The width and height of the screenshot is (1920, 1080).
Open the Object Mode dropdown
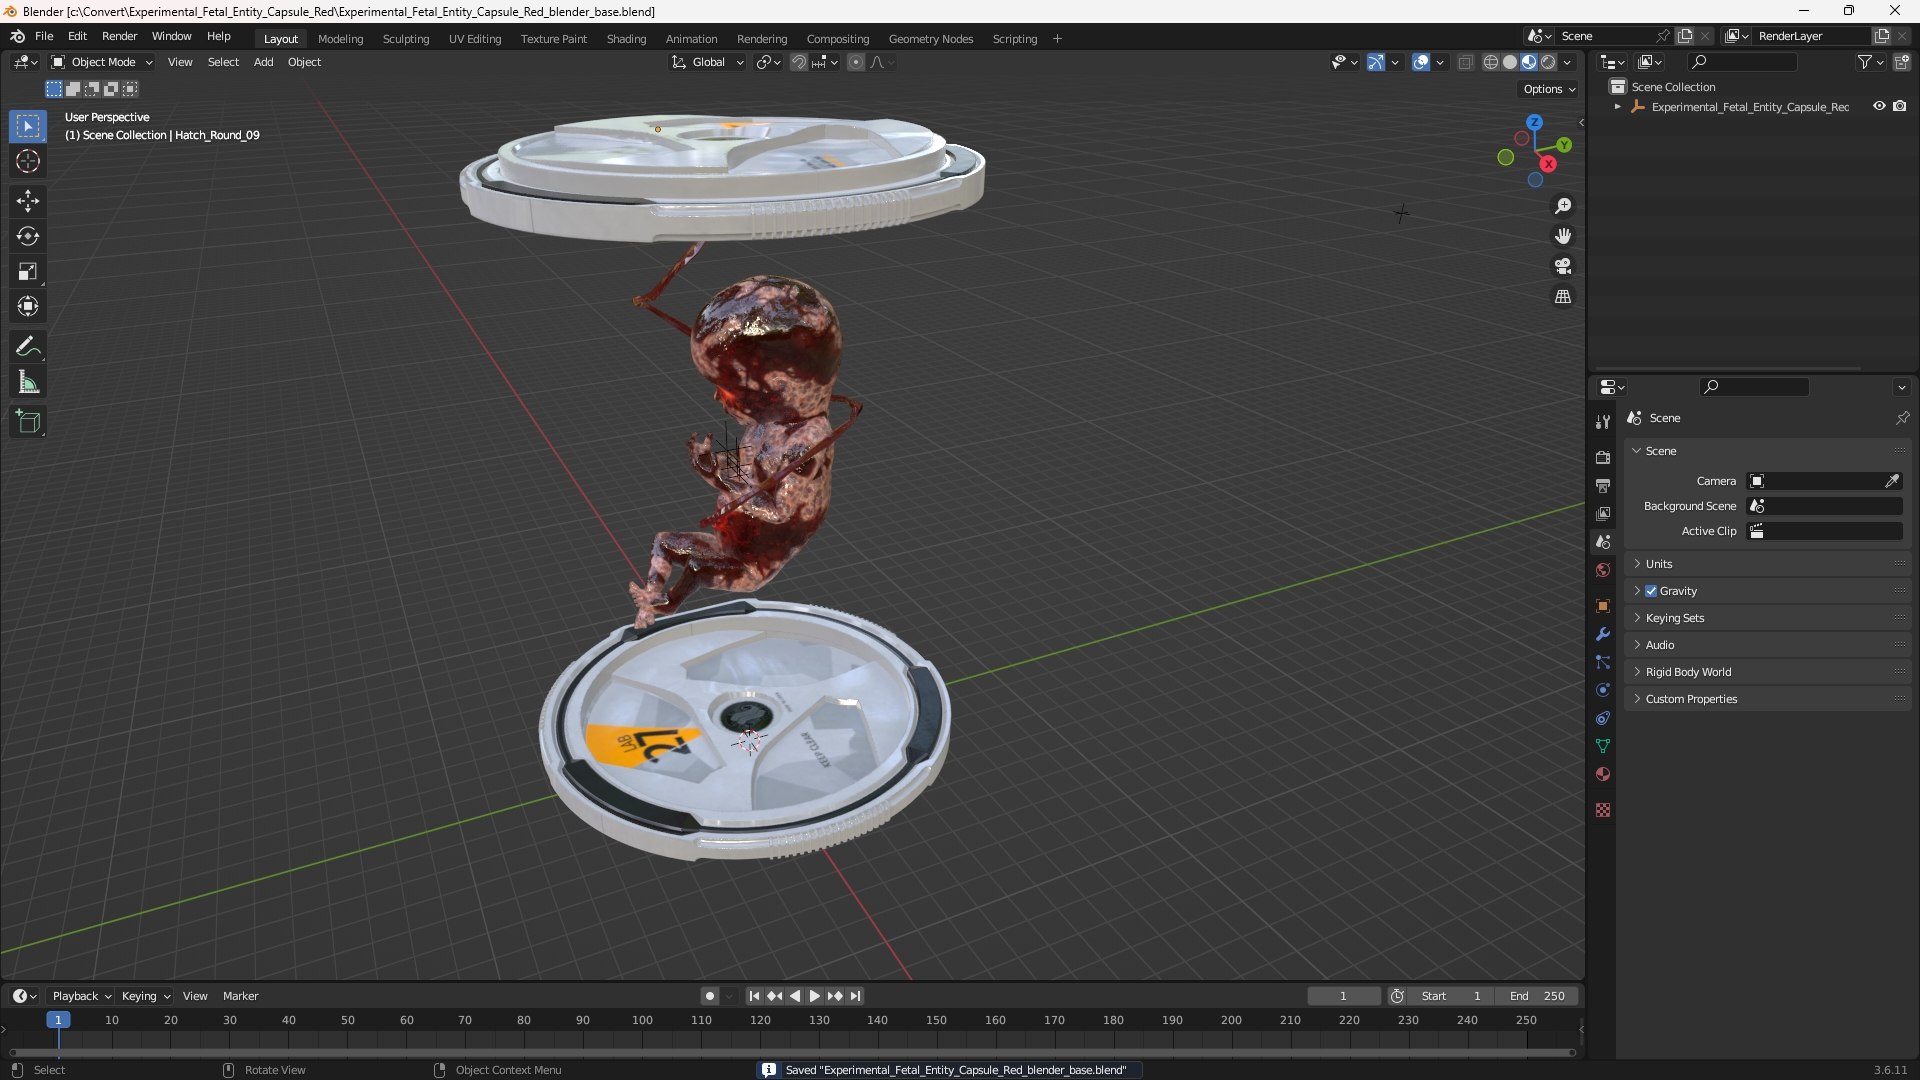(102, 62)
